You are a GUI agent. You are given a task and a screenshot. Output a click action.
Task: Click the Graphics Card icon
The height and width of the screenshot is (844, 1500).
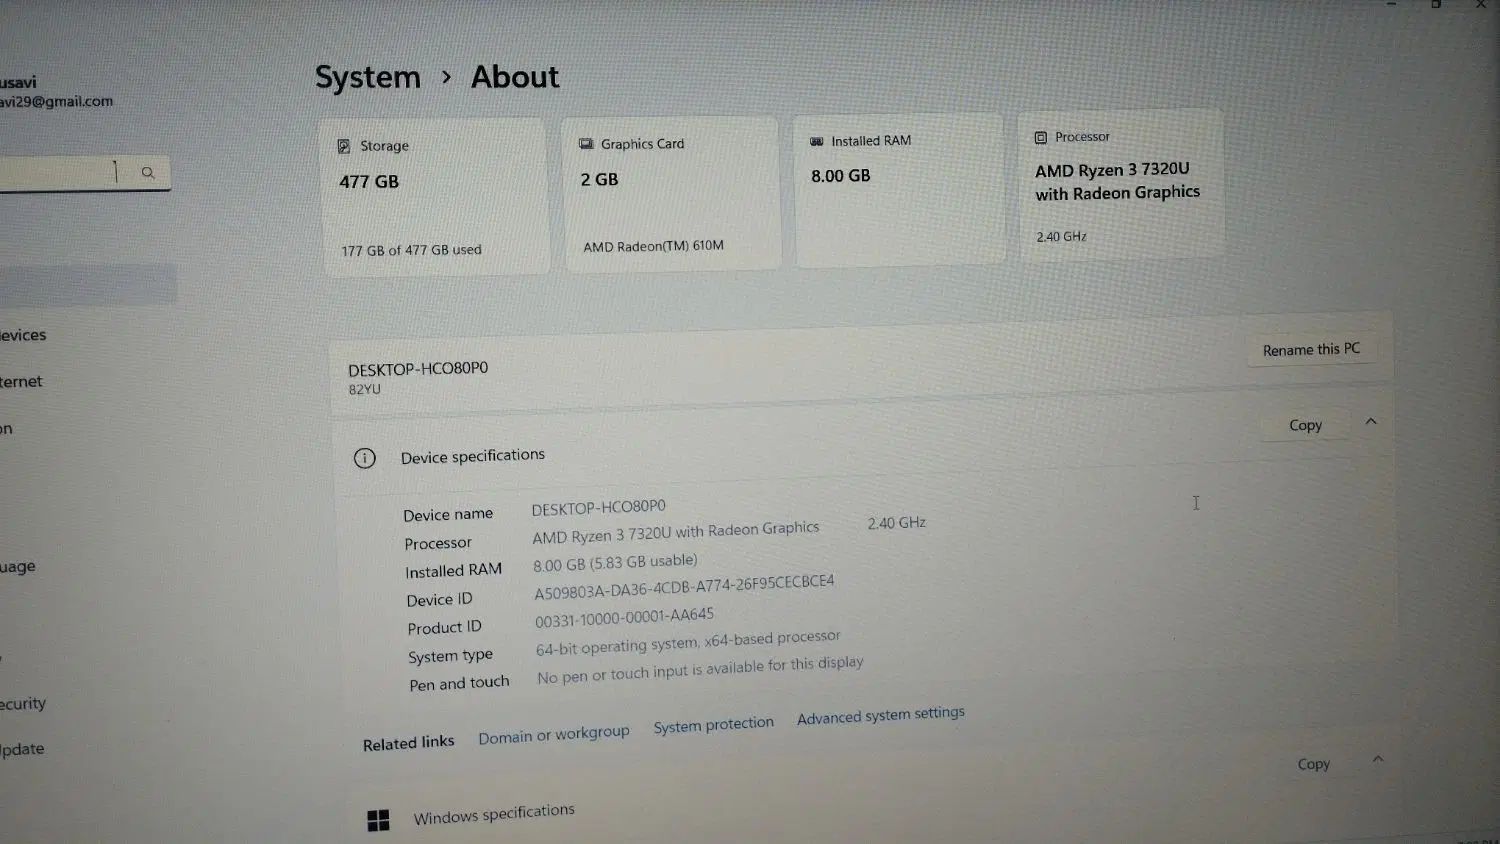pyautogui.click(x=586, y=144)
